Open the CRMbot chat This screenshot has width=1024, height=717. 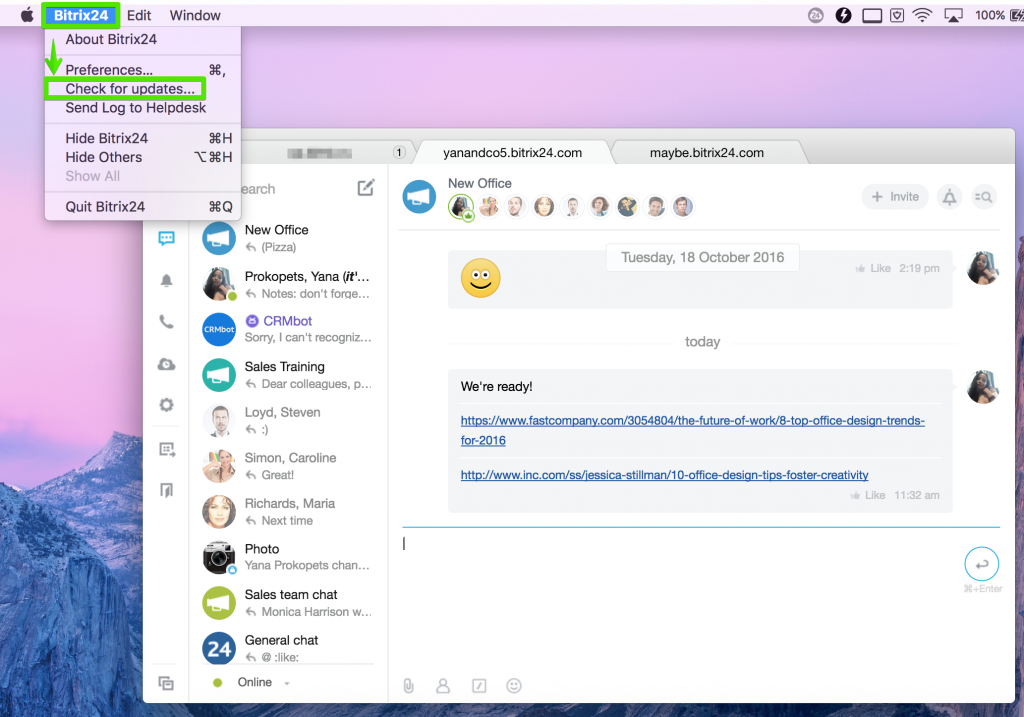[x=288, y=329]
